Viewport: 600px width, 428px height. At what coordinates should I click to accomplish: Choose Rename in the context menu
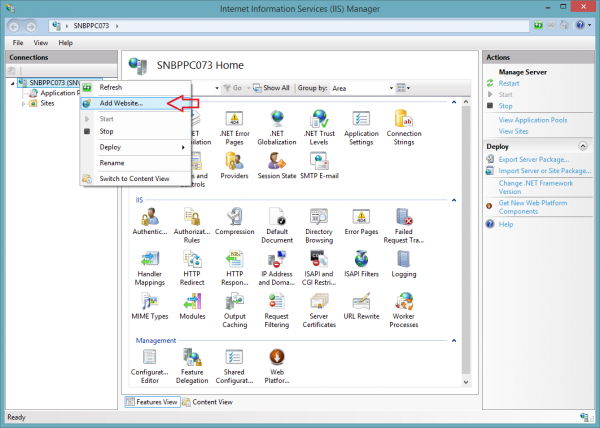tap(135, 163)
